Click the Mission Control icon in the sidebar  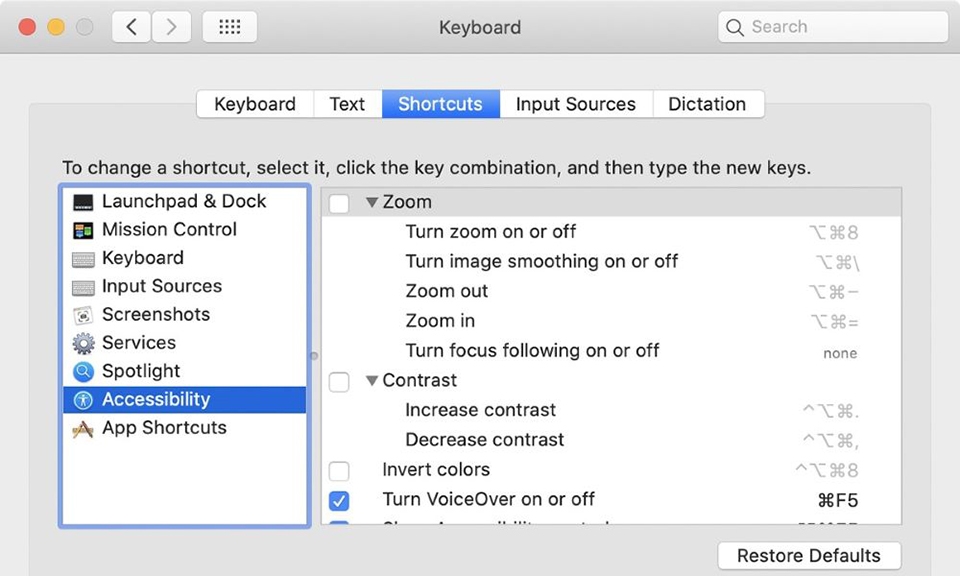point(83,230)
